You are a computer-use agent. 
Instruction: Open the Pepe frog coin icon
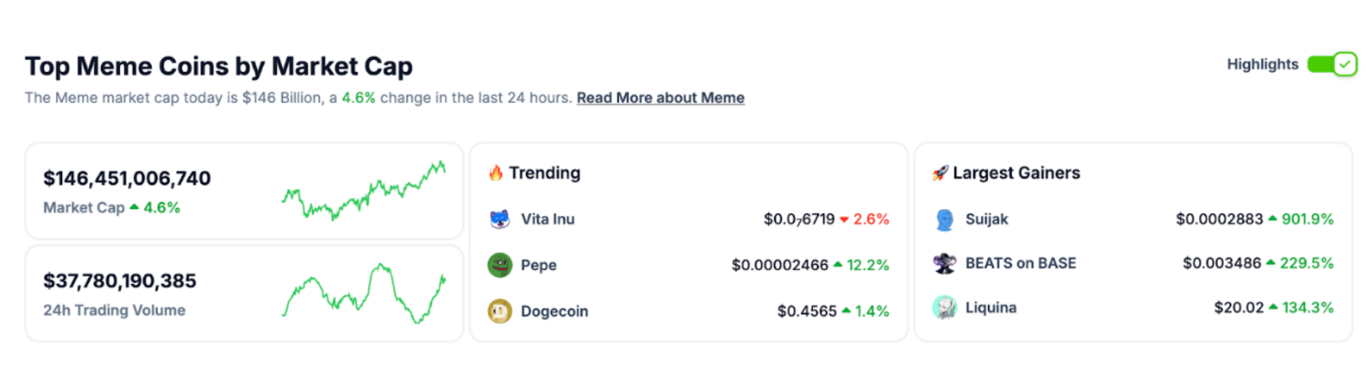[499, 265]
